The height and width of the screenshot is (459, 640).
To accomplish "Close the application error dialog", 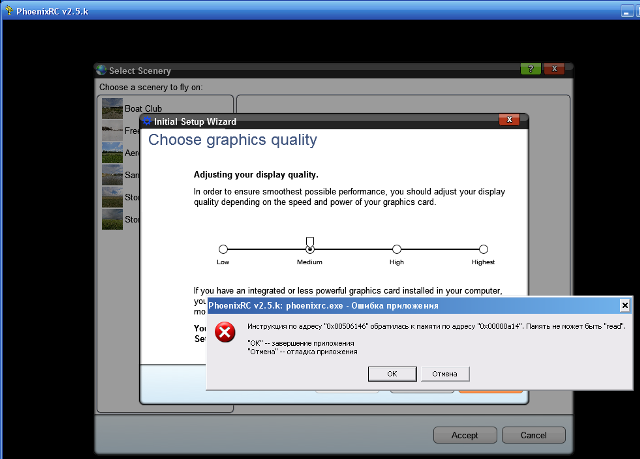I will click(x=624, y=306).
